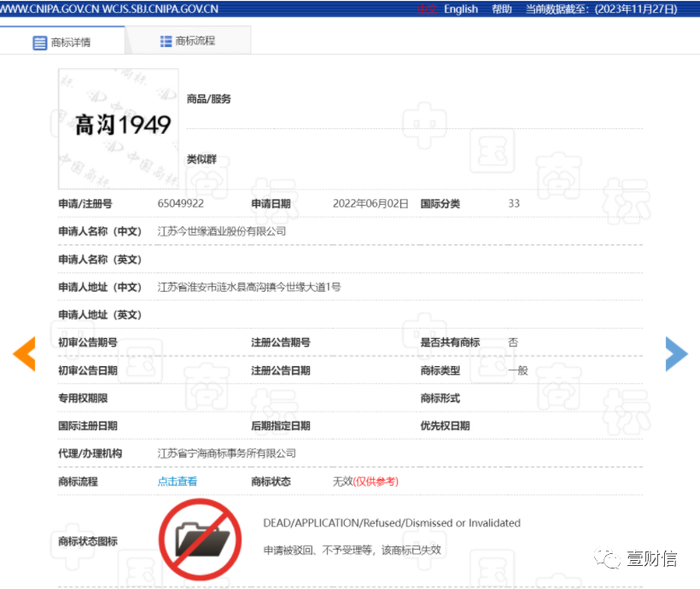
Task: Go to next trademark with blue arrow
Action: click(676, 354)
